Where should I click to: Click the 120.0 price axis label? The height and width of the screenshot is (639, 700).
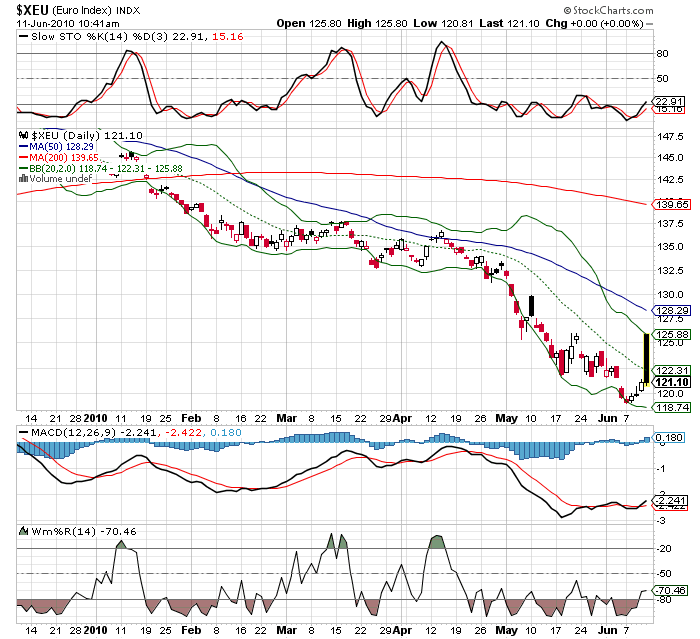pyautogui.click(x=670, y=394)
